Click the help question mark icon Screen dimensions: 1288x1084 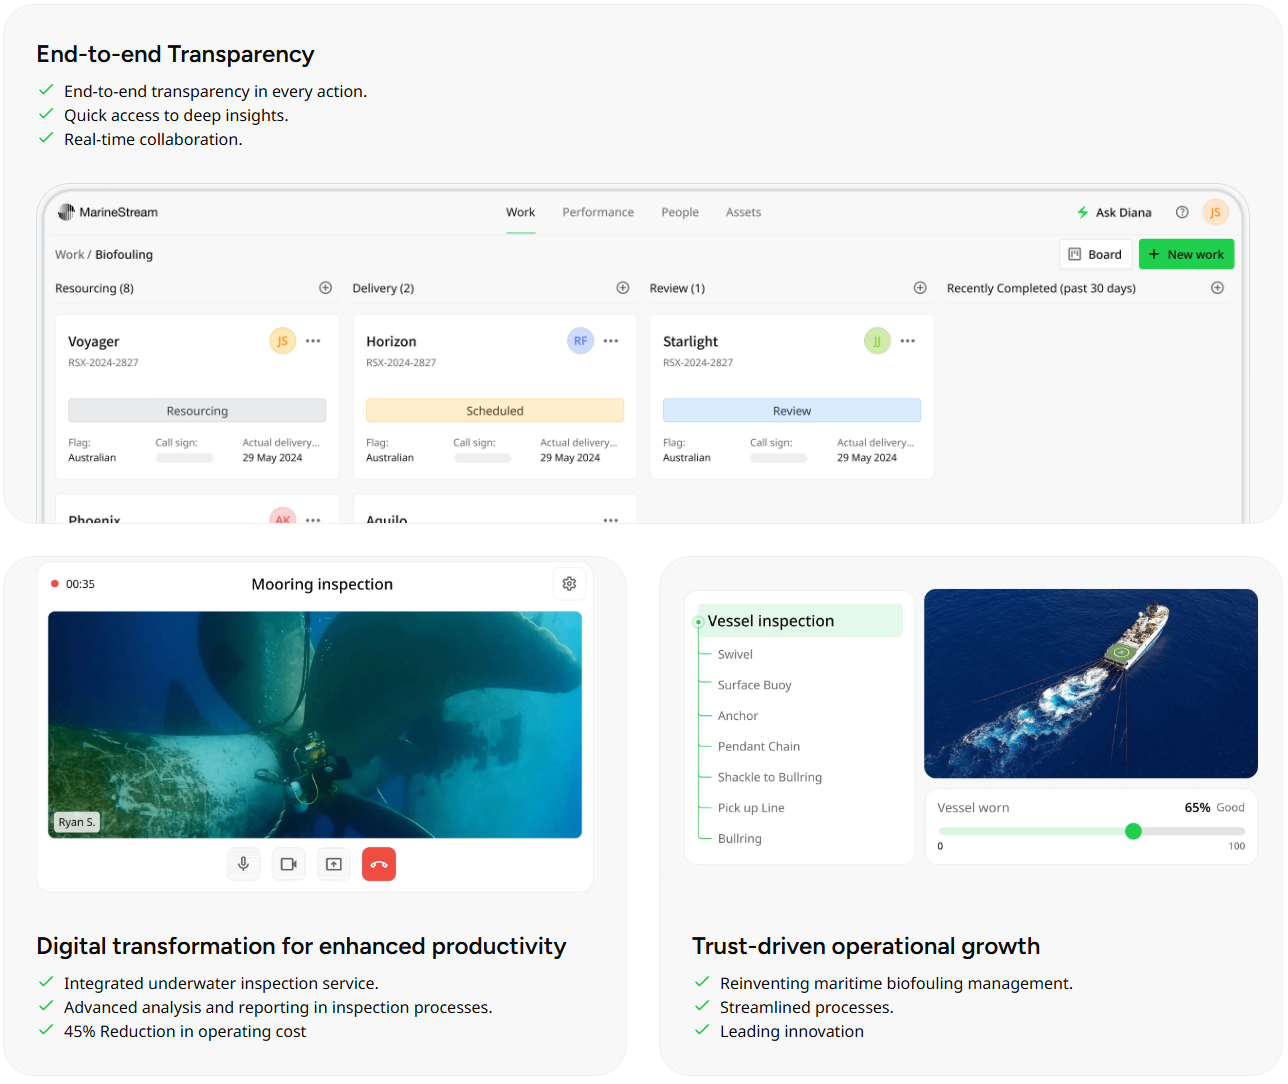tap(1182, 212)
